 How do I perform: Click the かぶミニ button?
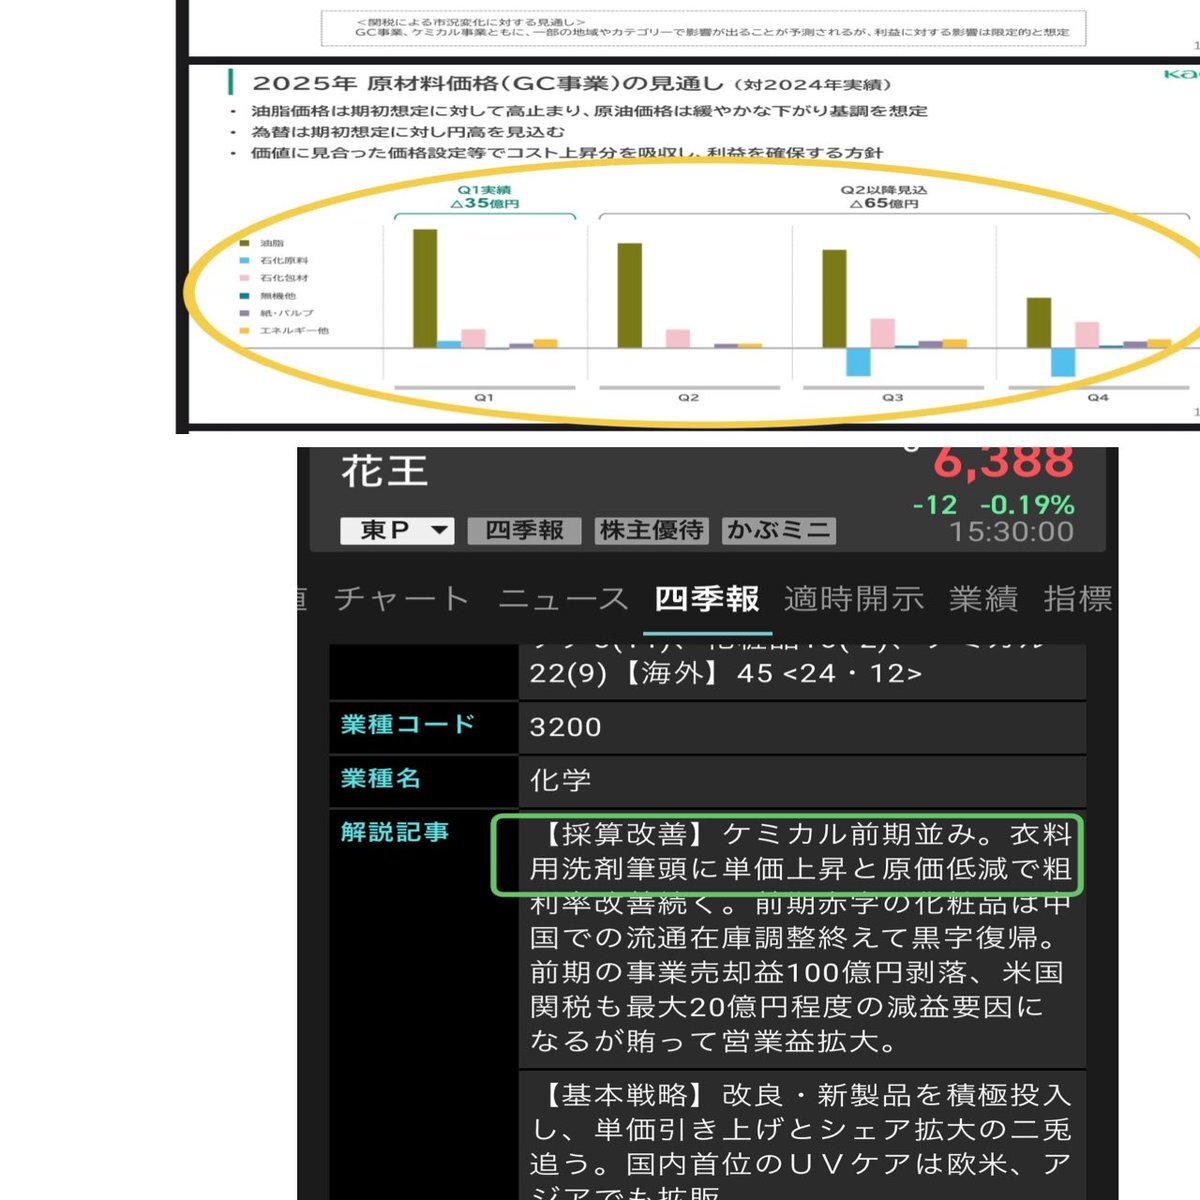[x=779, y=531]
